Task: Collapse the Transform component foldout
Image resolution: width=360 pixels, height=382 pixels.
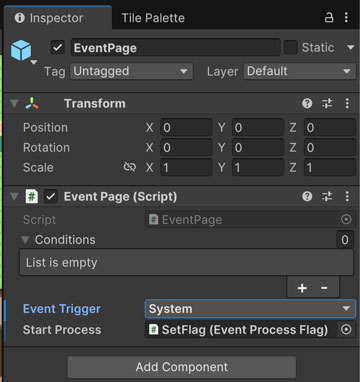Action: 14,104
